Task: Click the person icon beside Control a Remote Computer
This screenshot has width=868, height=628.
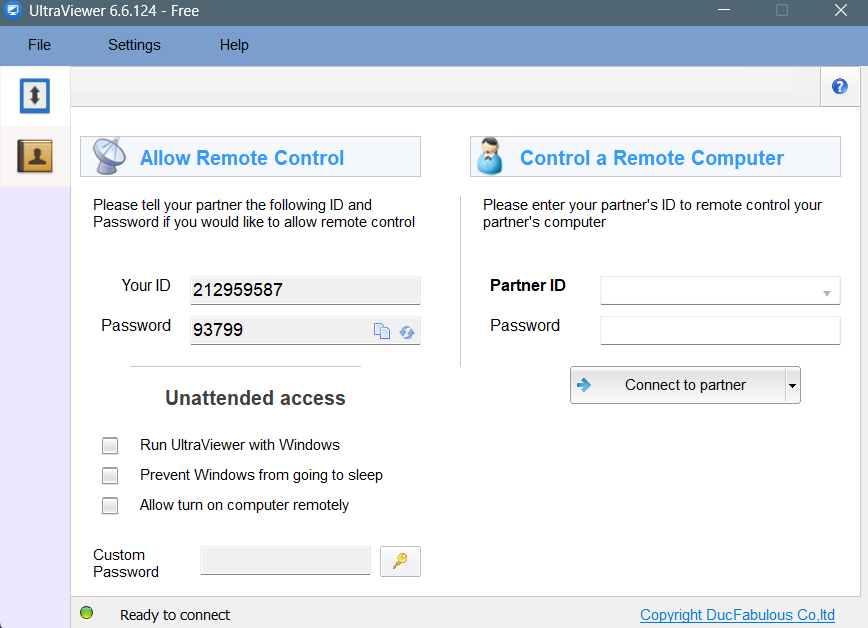Action: click(489, 156)
